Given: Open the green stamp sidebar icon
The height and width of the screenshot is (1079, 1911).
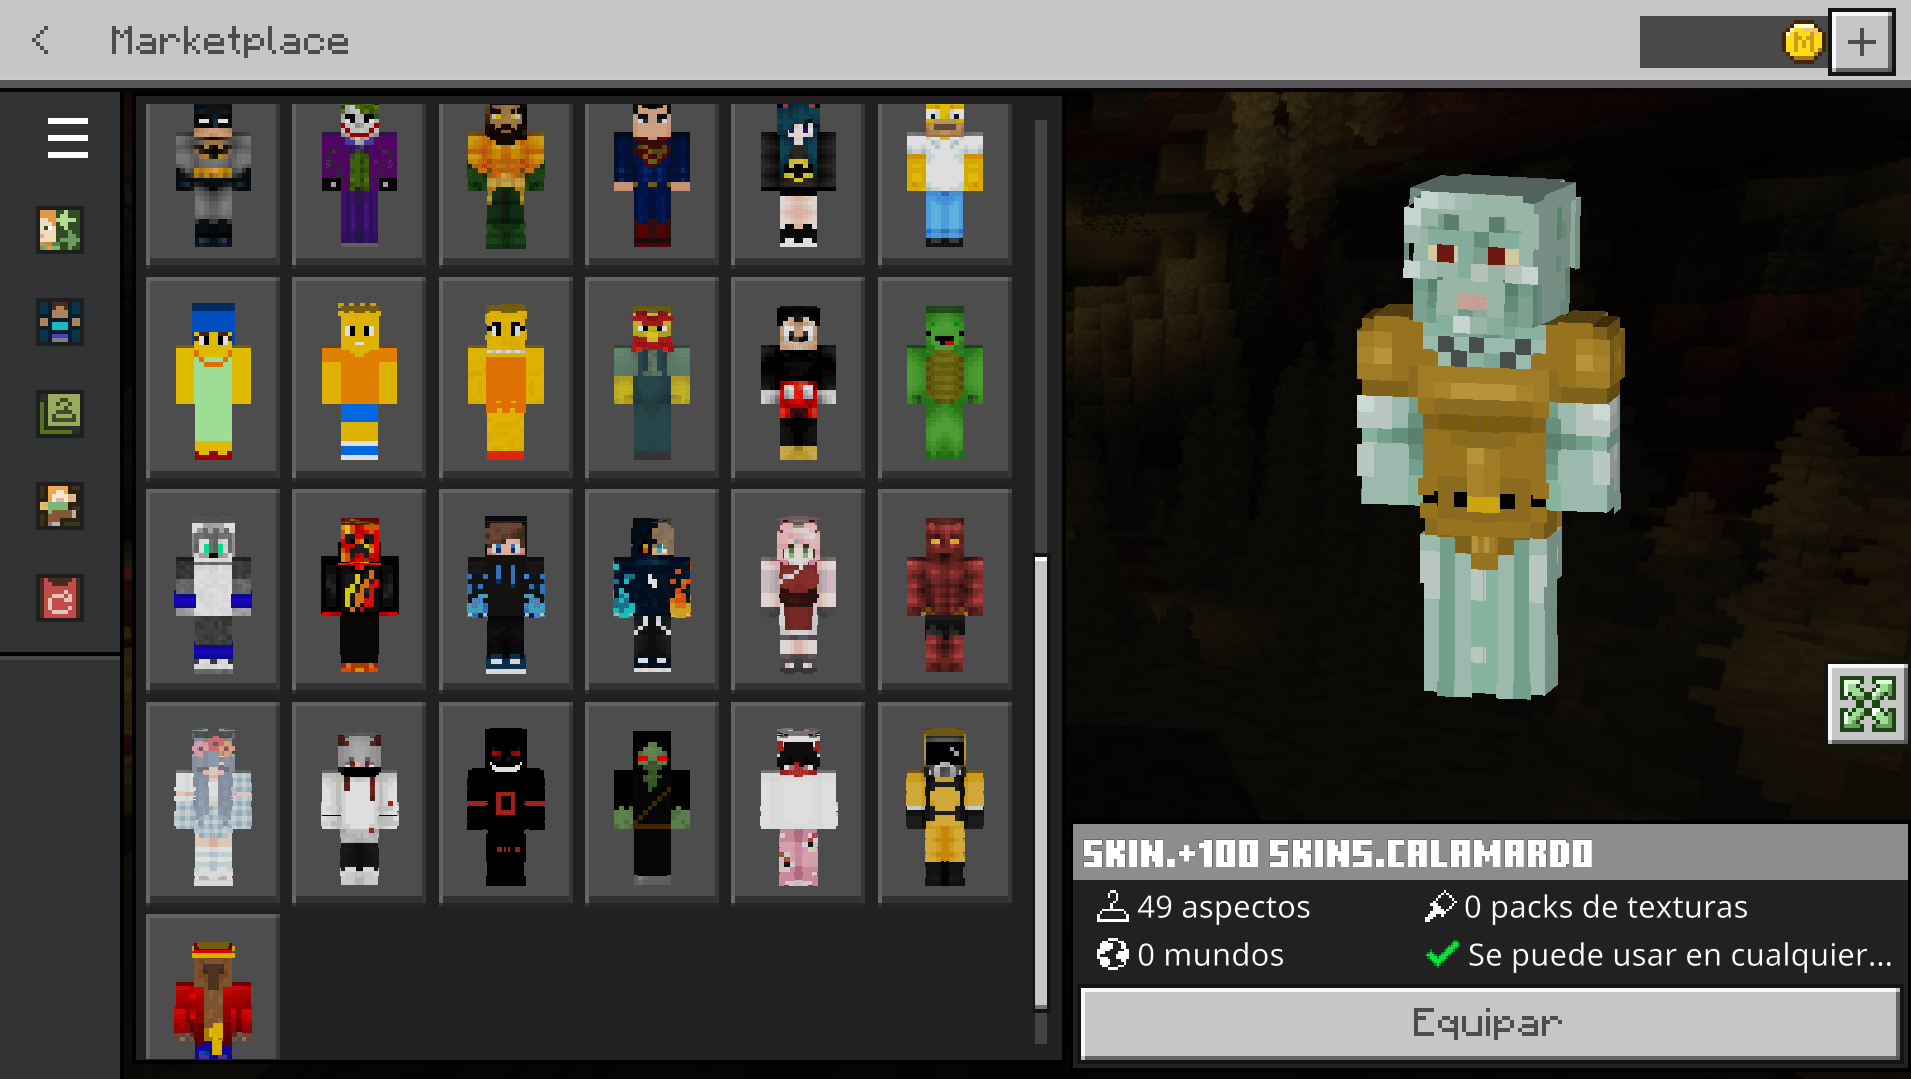Looking at the screenshot, I should tap(60, 414).
